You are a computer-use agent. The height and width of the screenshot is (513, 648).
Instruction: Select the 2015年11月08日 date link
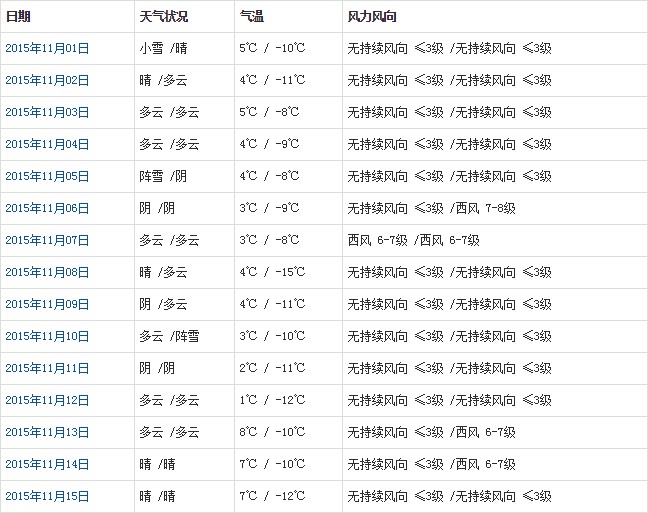click(47, 272)
